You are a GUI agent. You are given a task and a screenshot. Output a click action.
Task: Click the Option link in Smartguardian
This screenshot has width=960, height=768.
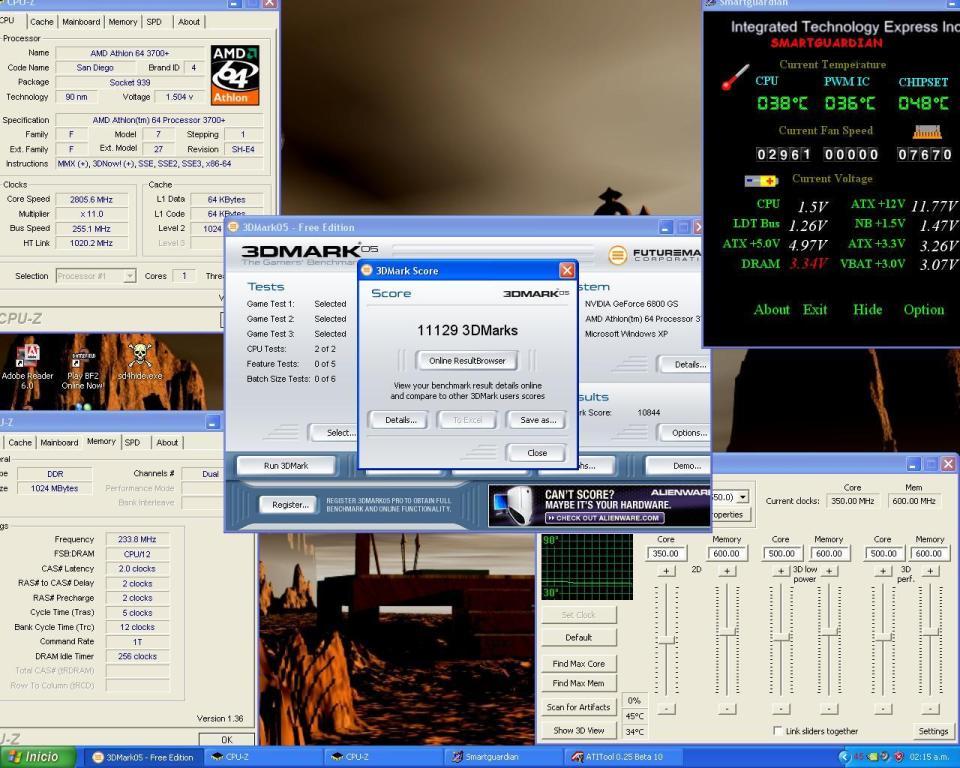923,309
